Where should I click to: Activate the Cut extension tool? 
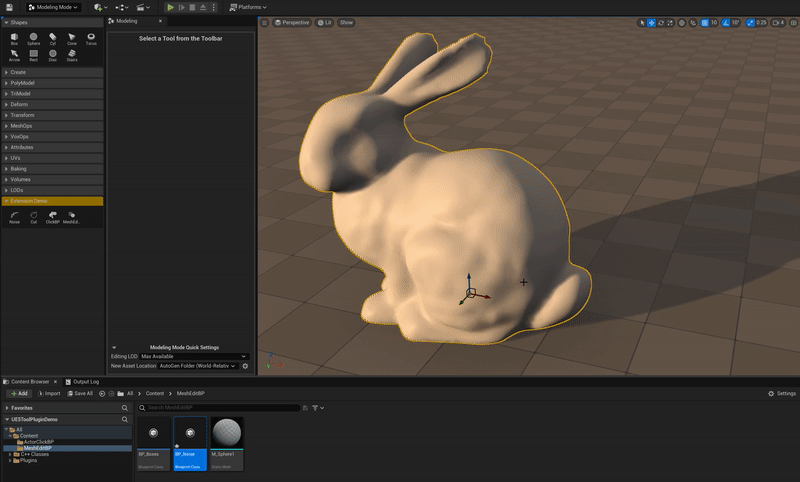34,218
